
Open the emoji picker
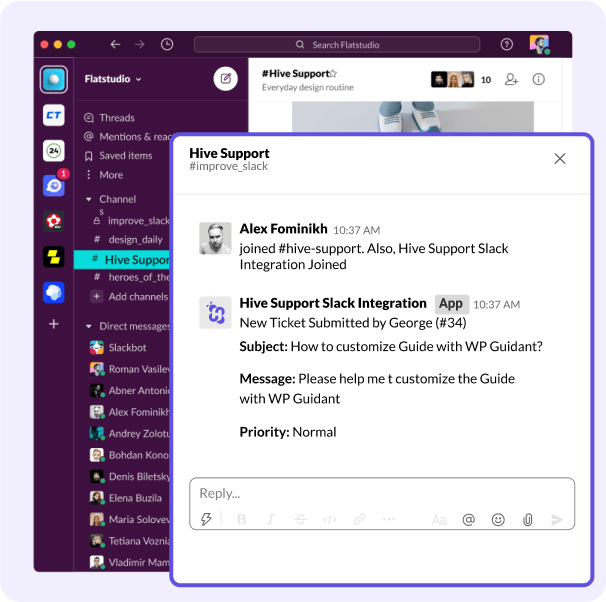498,520
